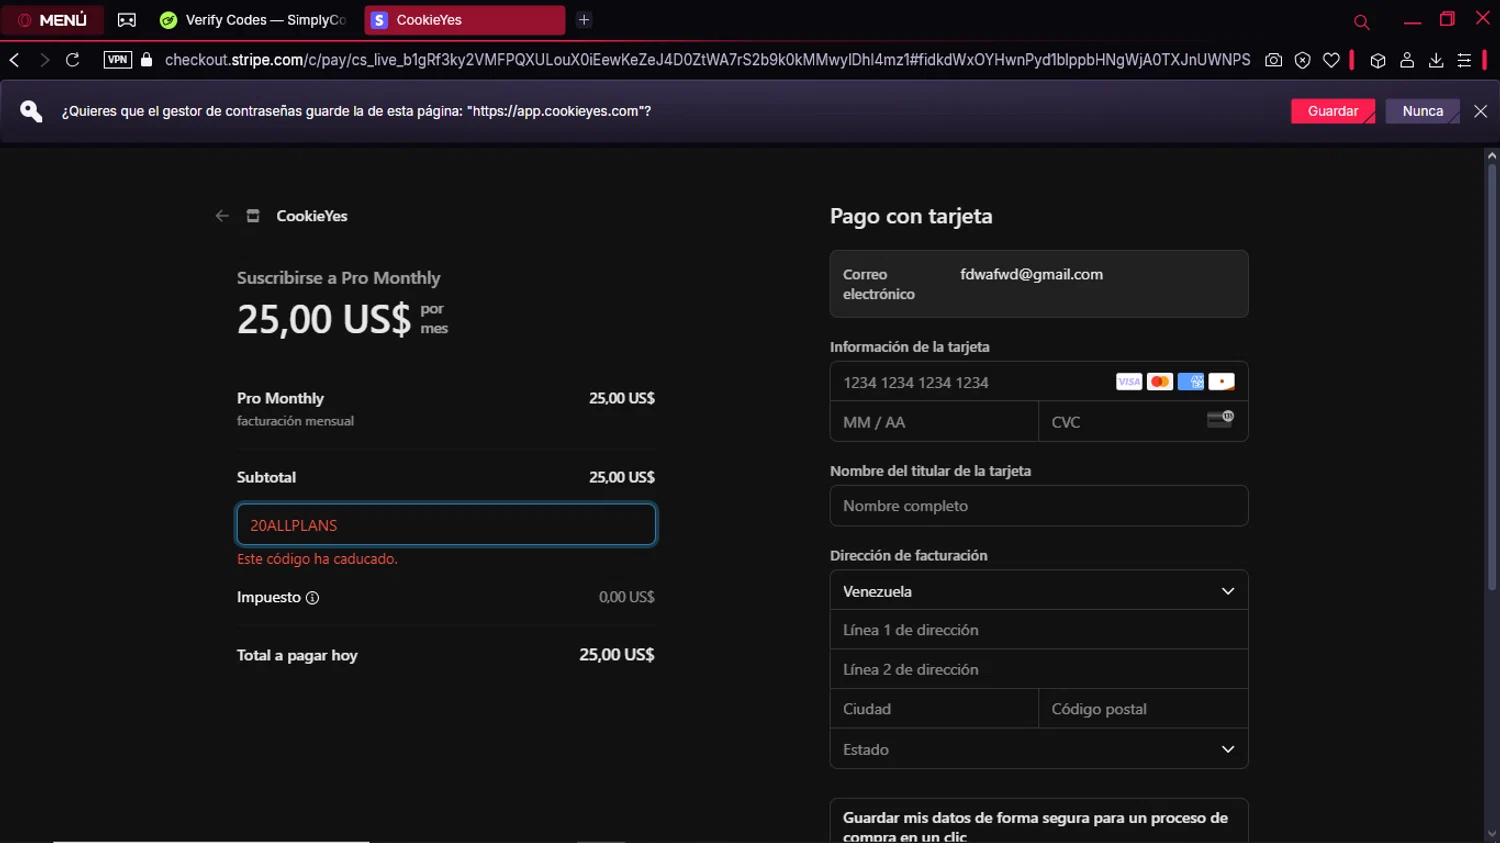Screen dimensions: 1500x843
Task: Add page to bookmarks heart icon
Action: click(x=1331, y=60)
